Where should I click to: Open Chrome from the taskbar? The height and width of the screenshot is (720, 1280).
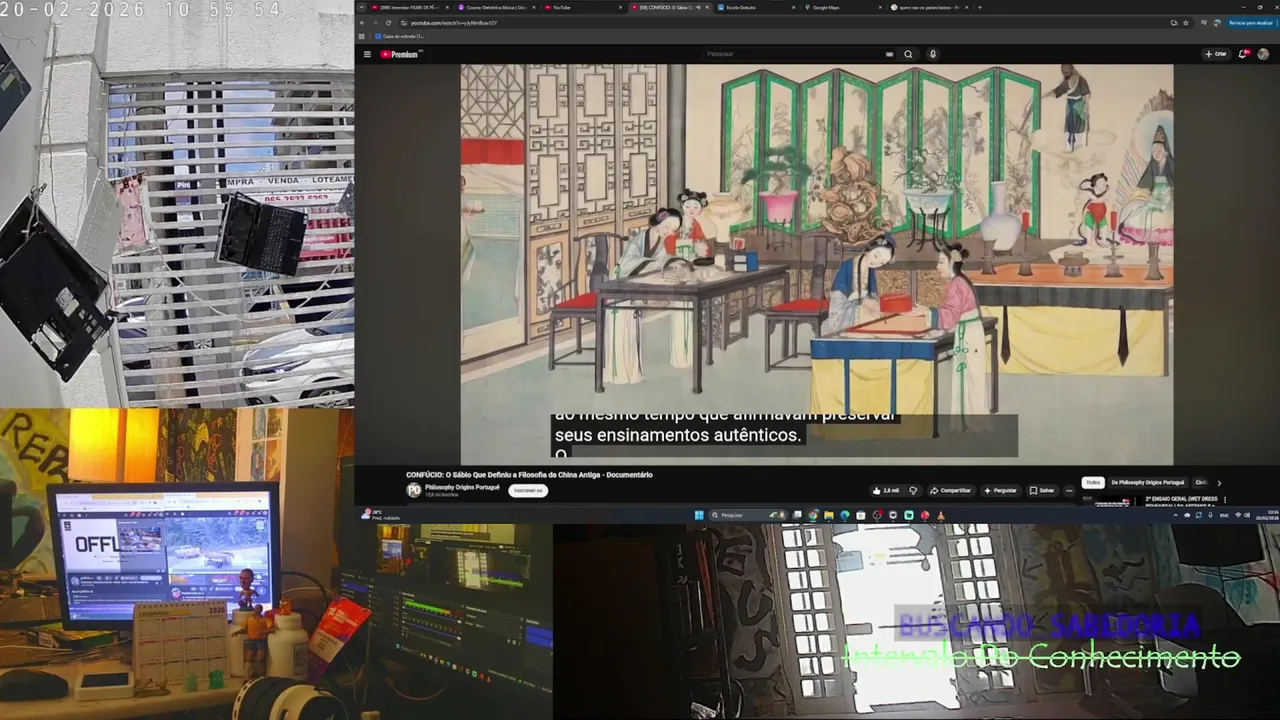tap(814, 515)
